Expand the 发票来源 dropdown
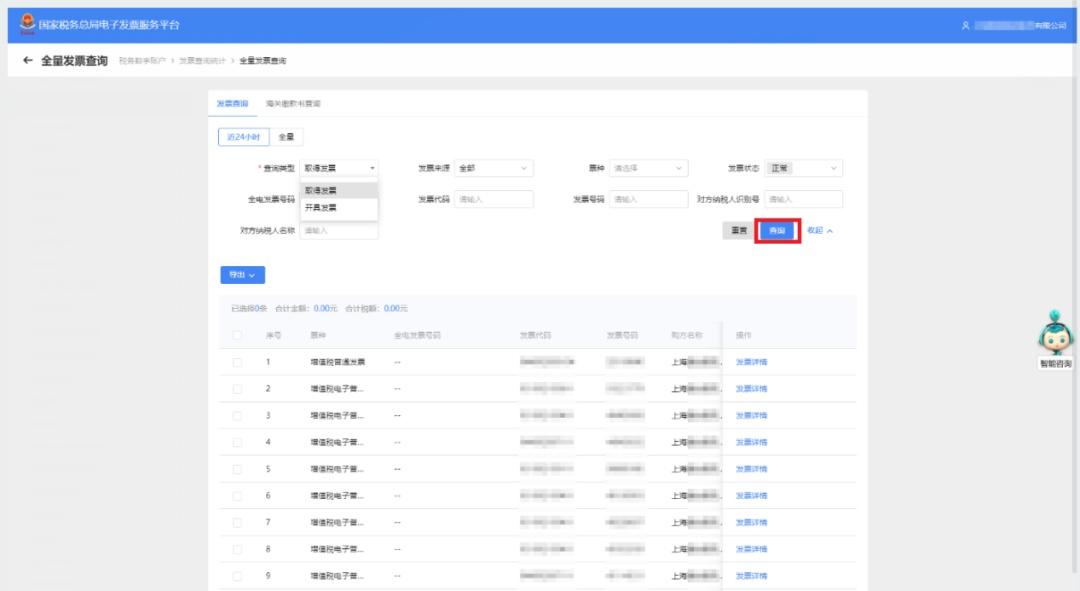Image resolution: width=1080 pixels, height=591 pixels. (x=494, y=168)
